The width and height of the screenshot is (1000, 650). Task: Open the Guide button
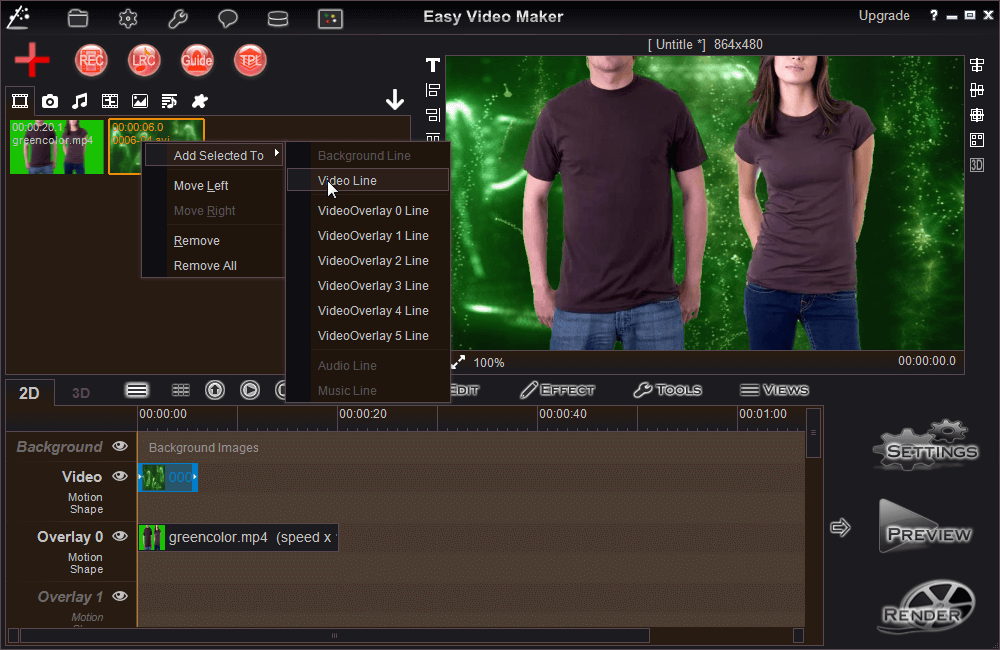point(197,61)
